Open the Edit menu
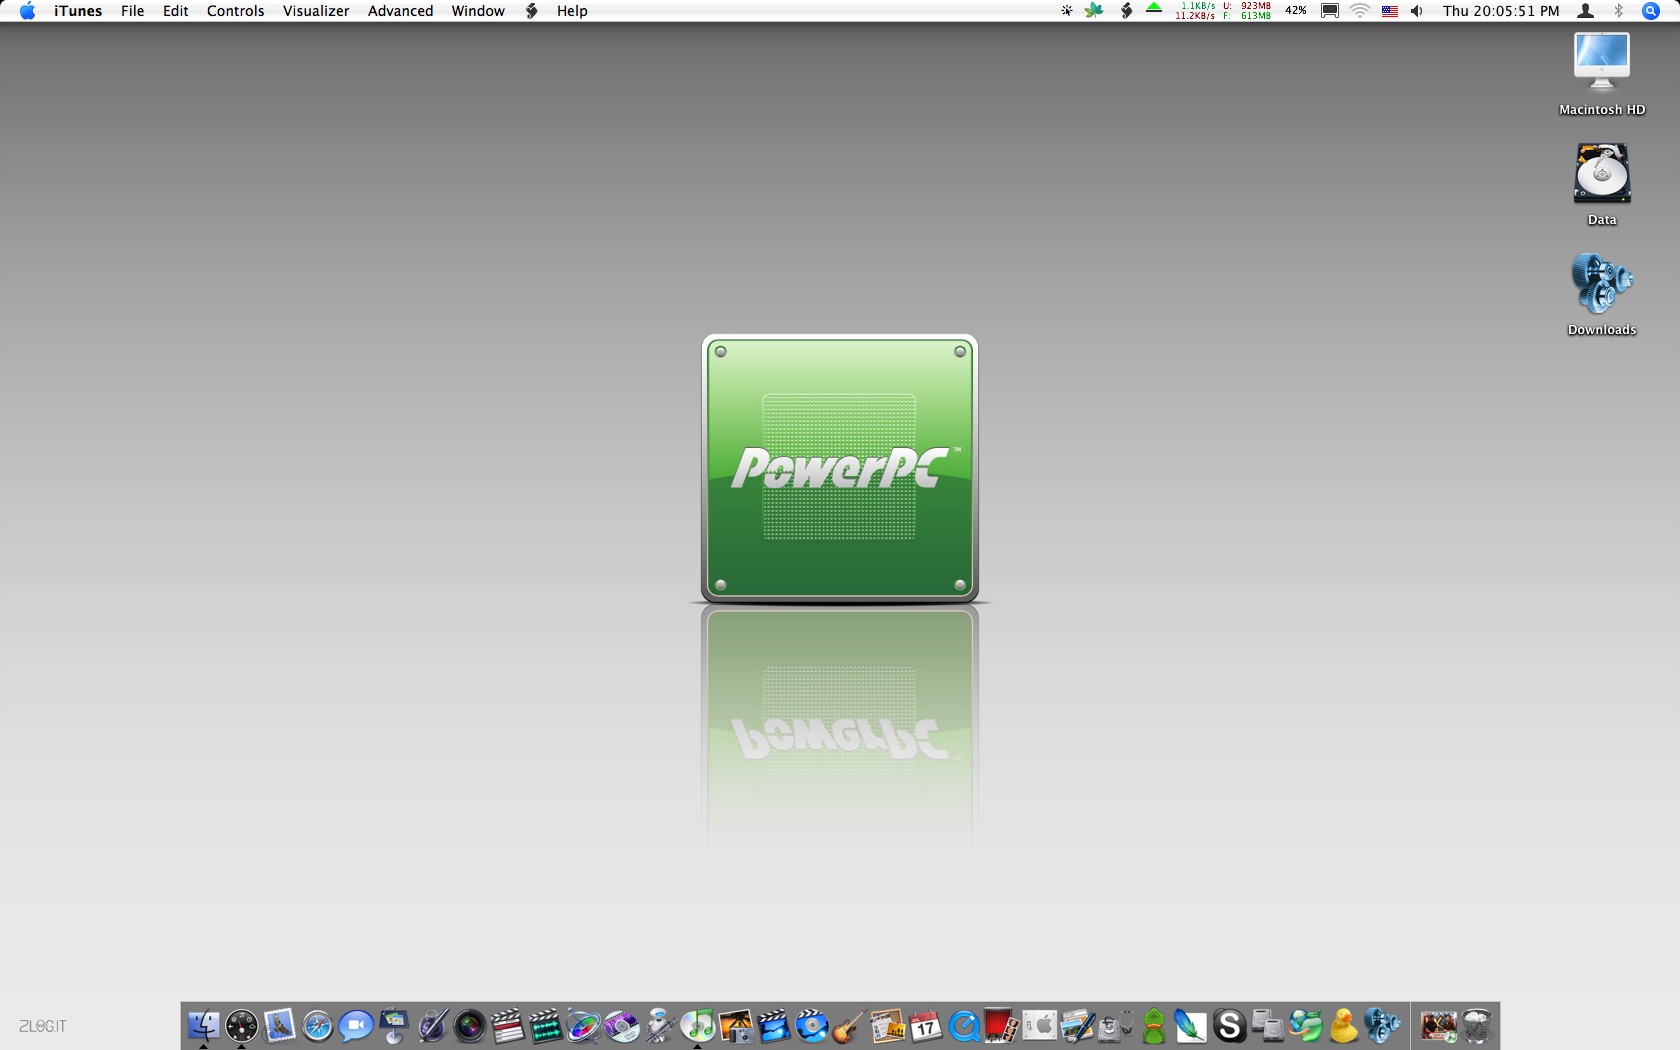1680x1050 pixels. [x=176, y=11]
